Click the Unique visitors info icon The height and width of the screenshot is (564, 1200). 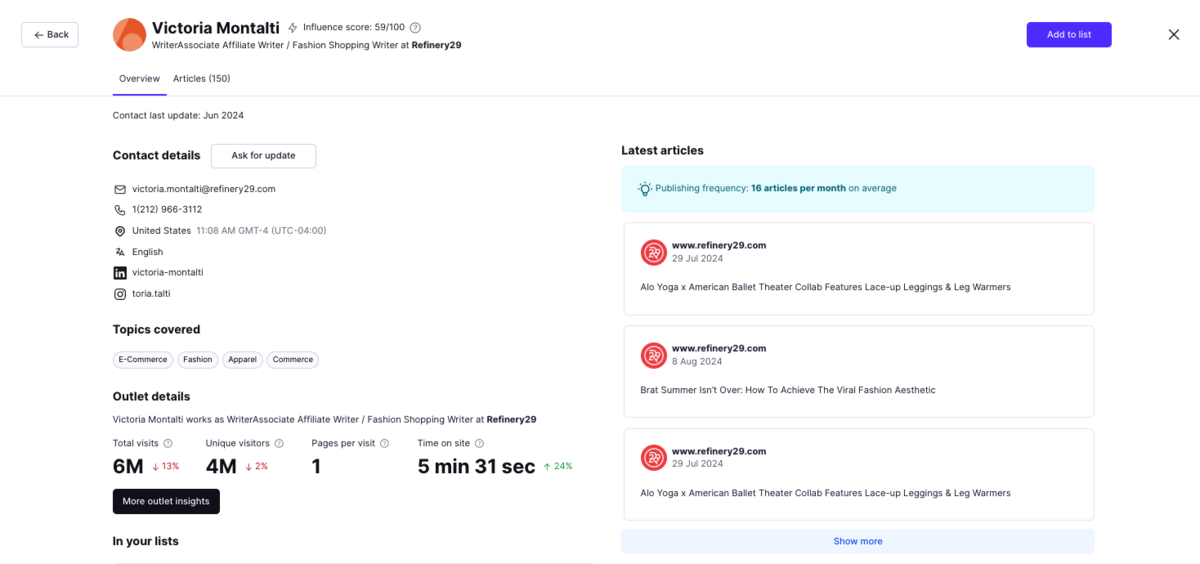279,443
